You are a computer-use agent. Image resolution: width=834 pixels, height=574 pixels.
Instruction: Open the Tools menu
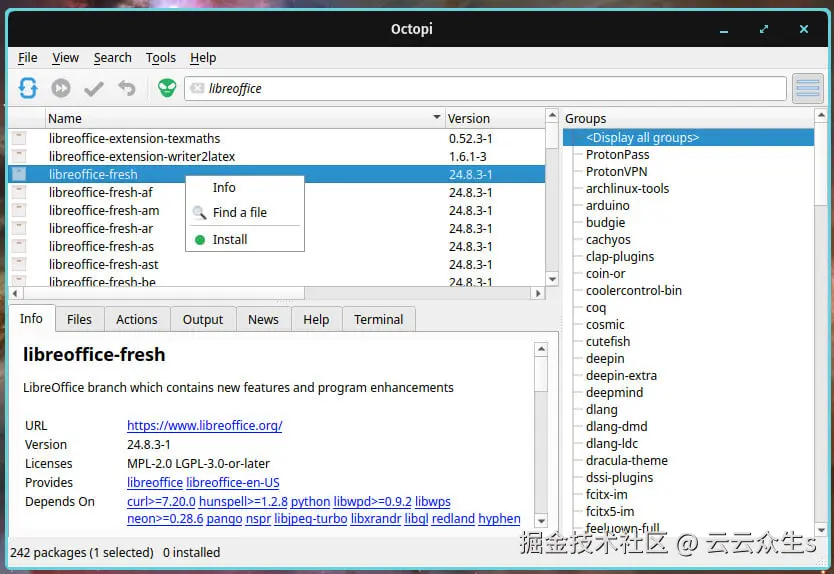(161, 57)
